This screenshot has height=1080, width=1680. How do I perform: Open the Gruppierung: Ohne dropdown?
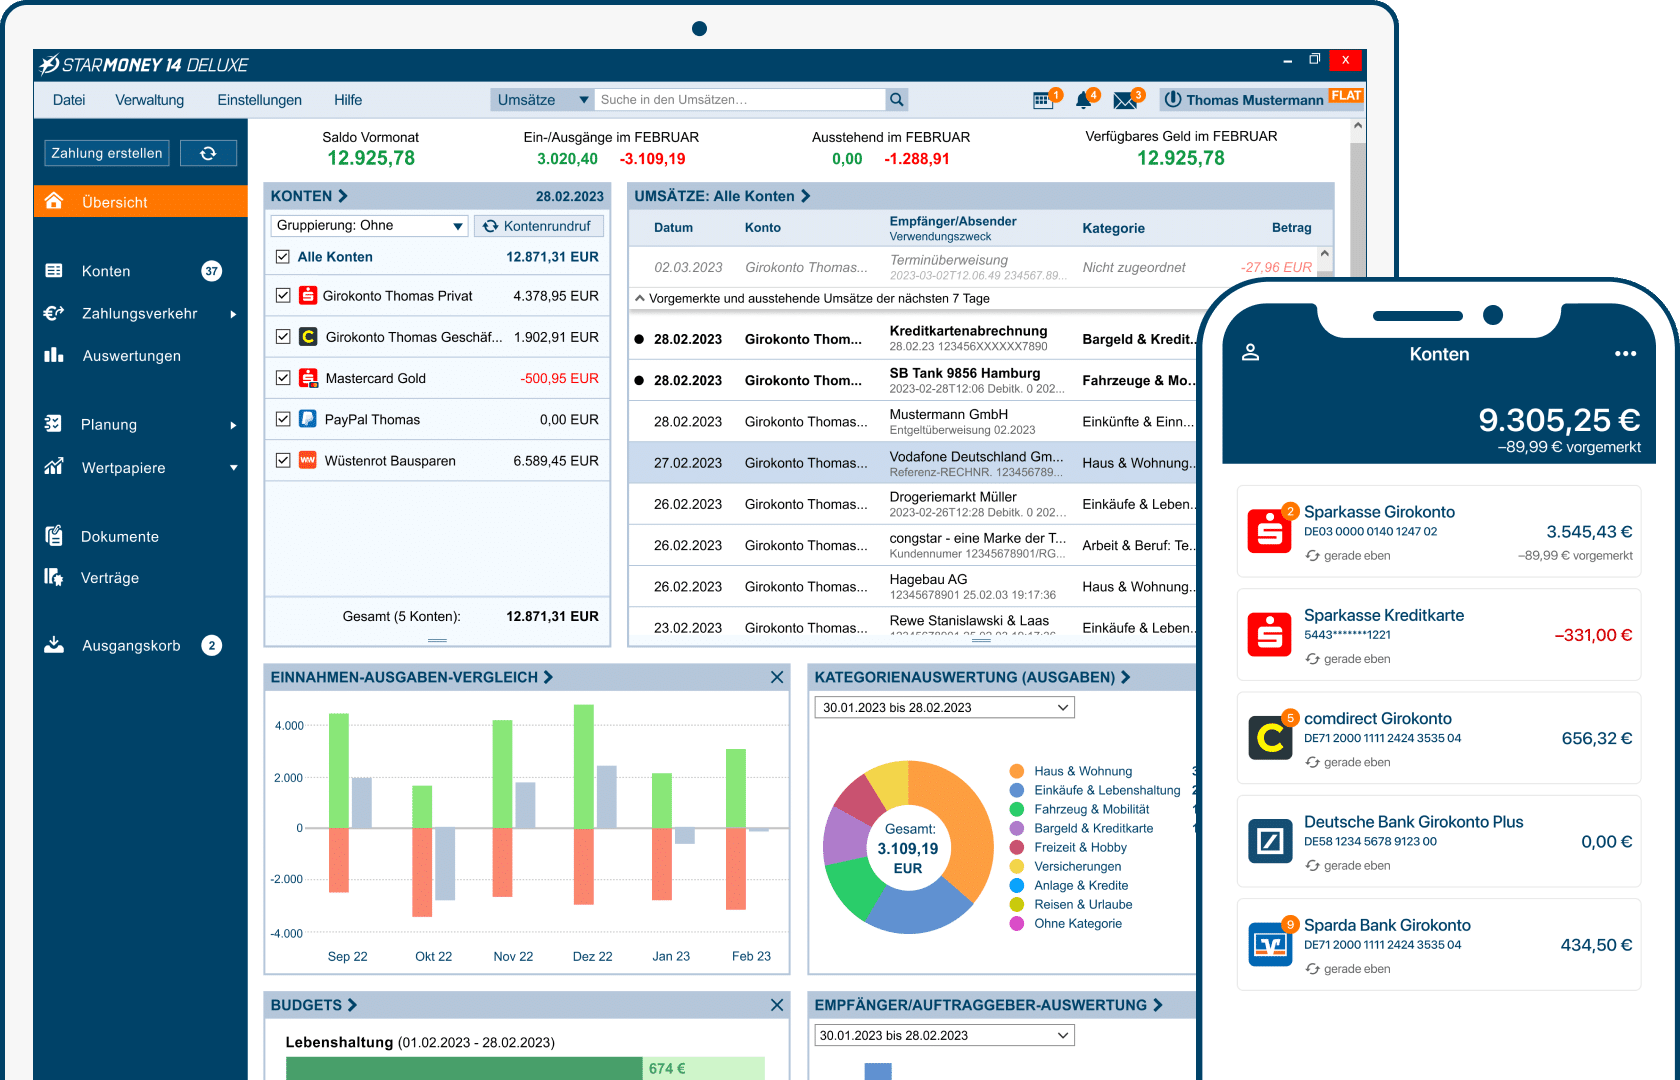(369, 226)
